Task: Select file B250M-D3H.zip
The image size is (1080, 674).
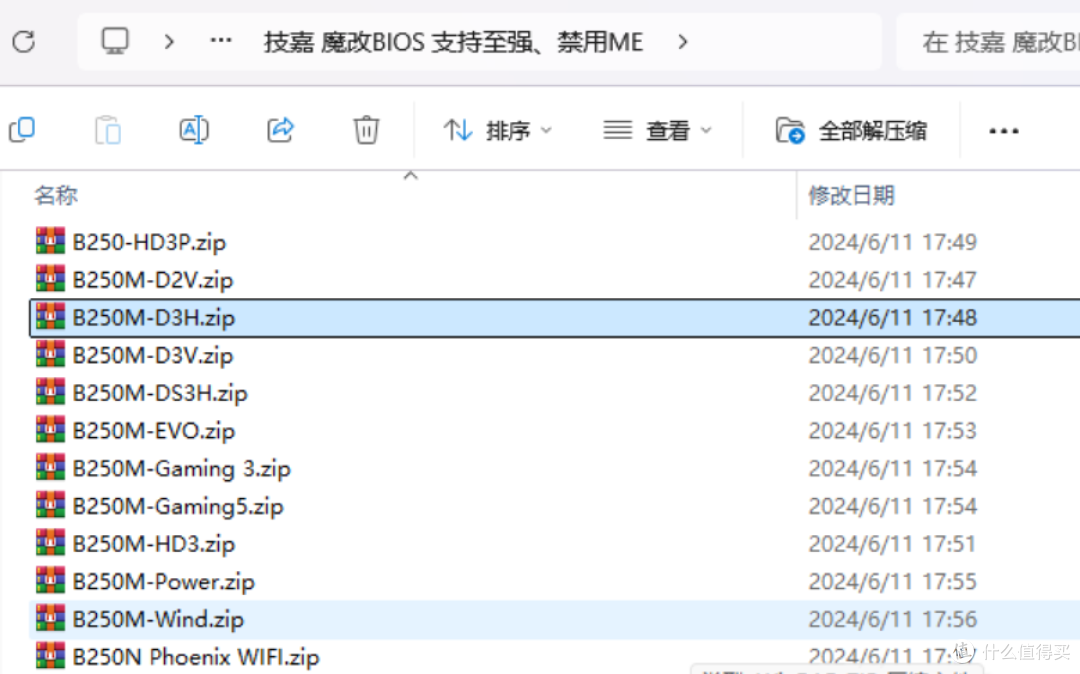Action: 154,318
